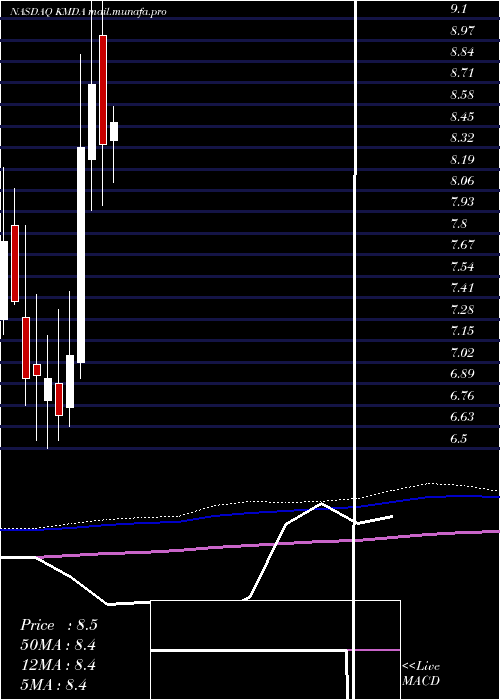Image resolution: width=500 pixels, height=700 pixels.
Task: Click the 7.8 price axis label
Action: coord(458,224)
